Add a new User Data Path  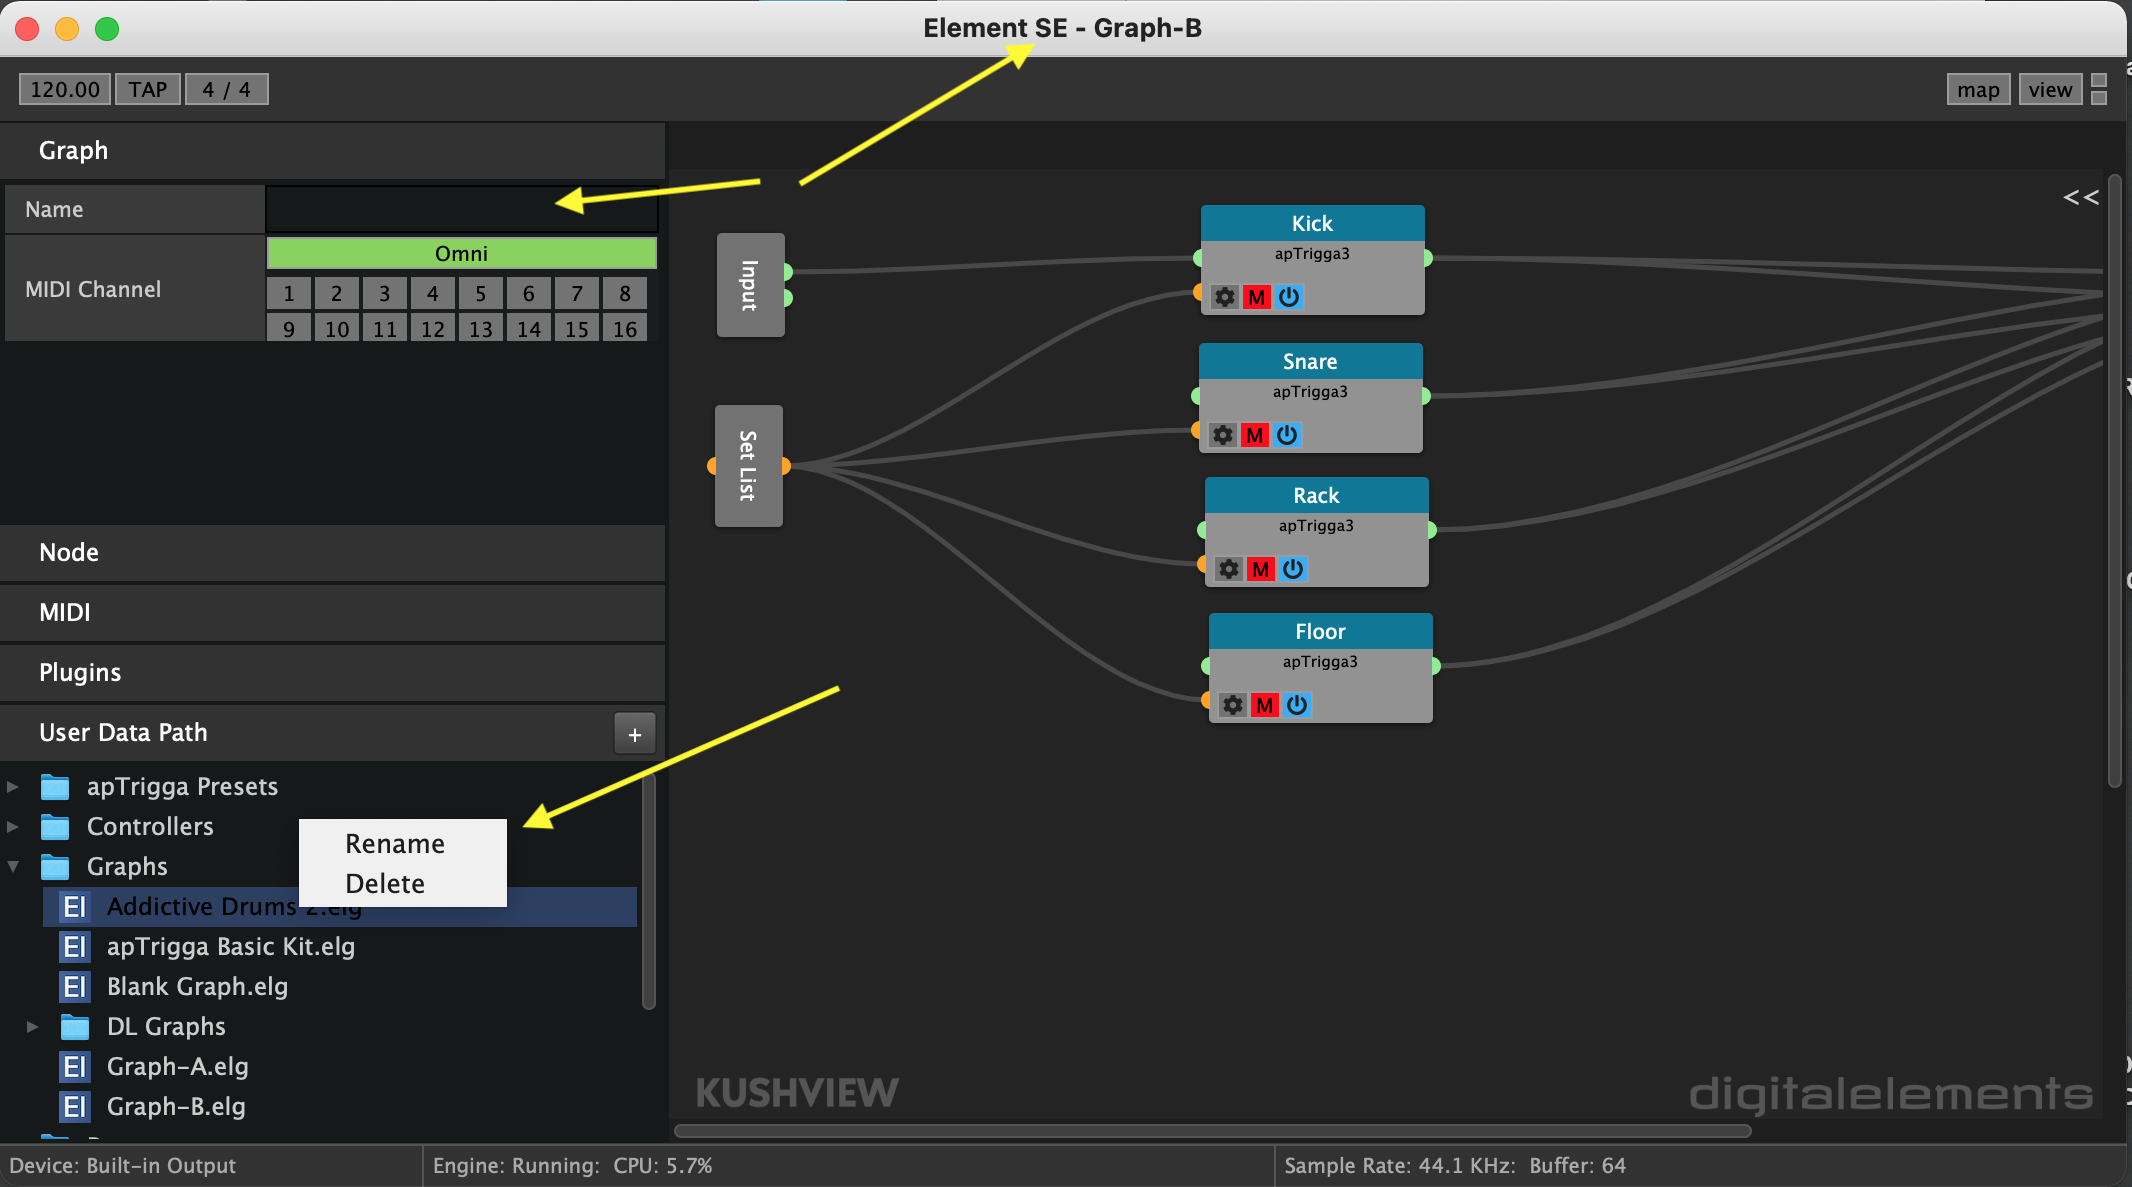pyautogui.click(x=634, y=733)
